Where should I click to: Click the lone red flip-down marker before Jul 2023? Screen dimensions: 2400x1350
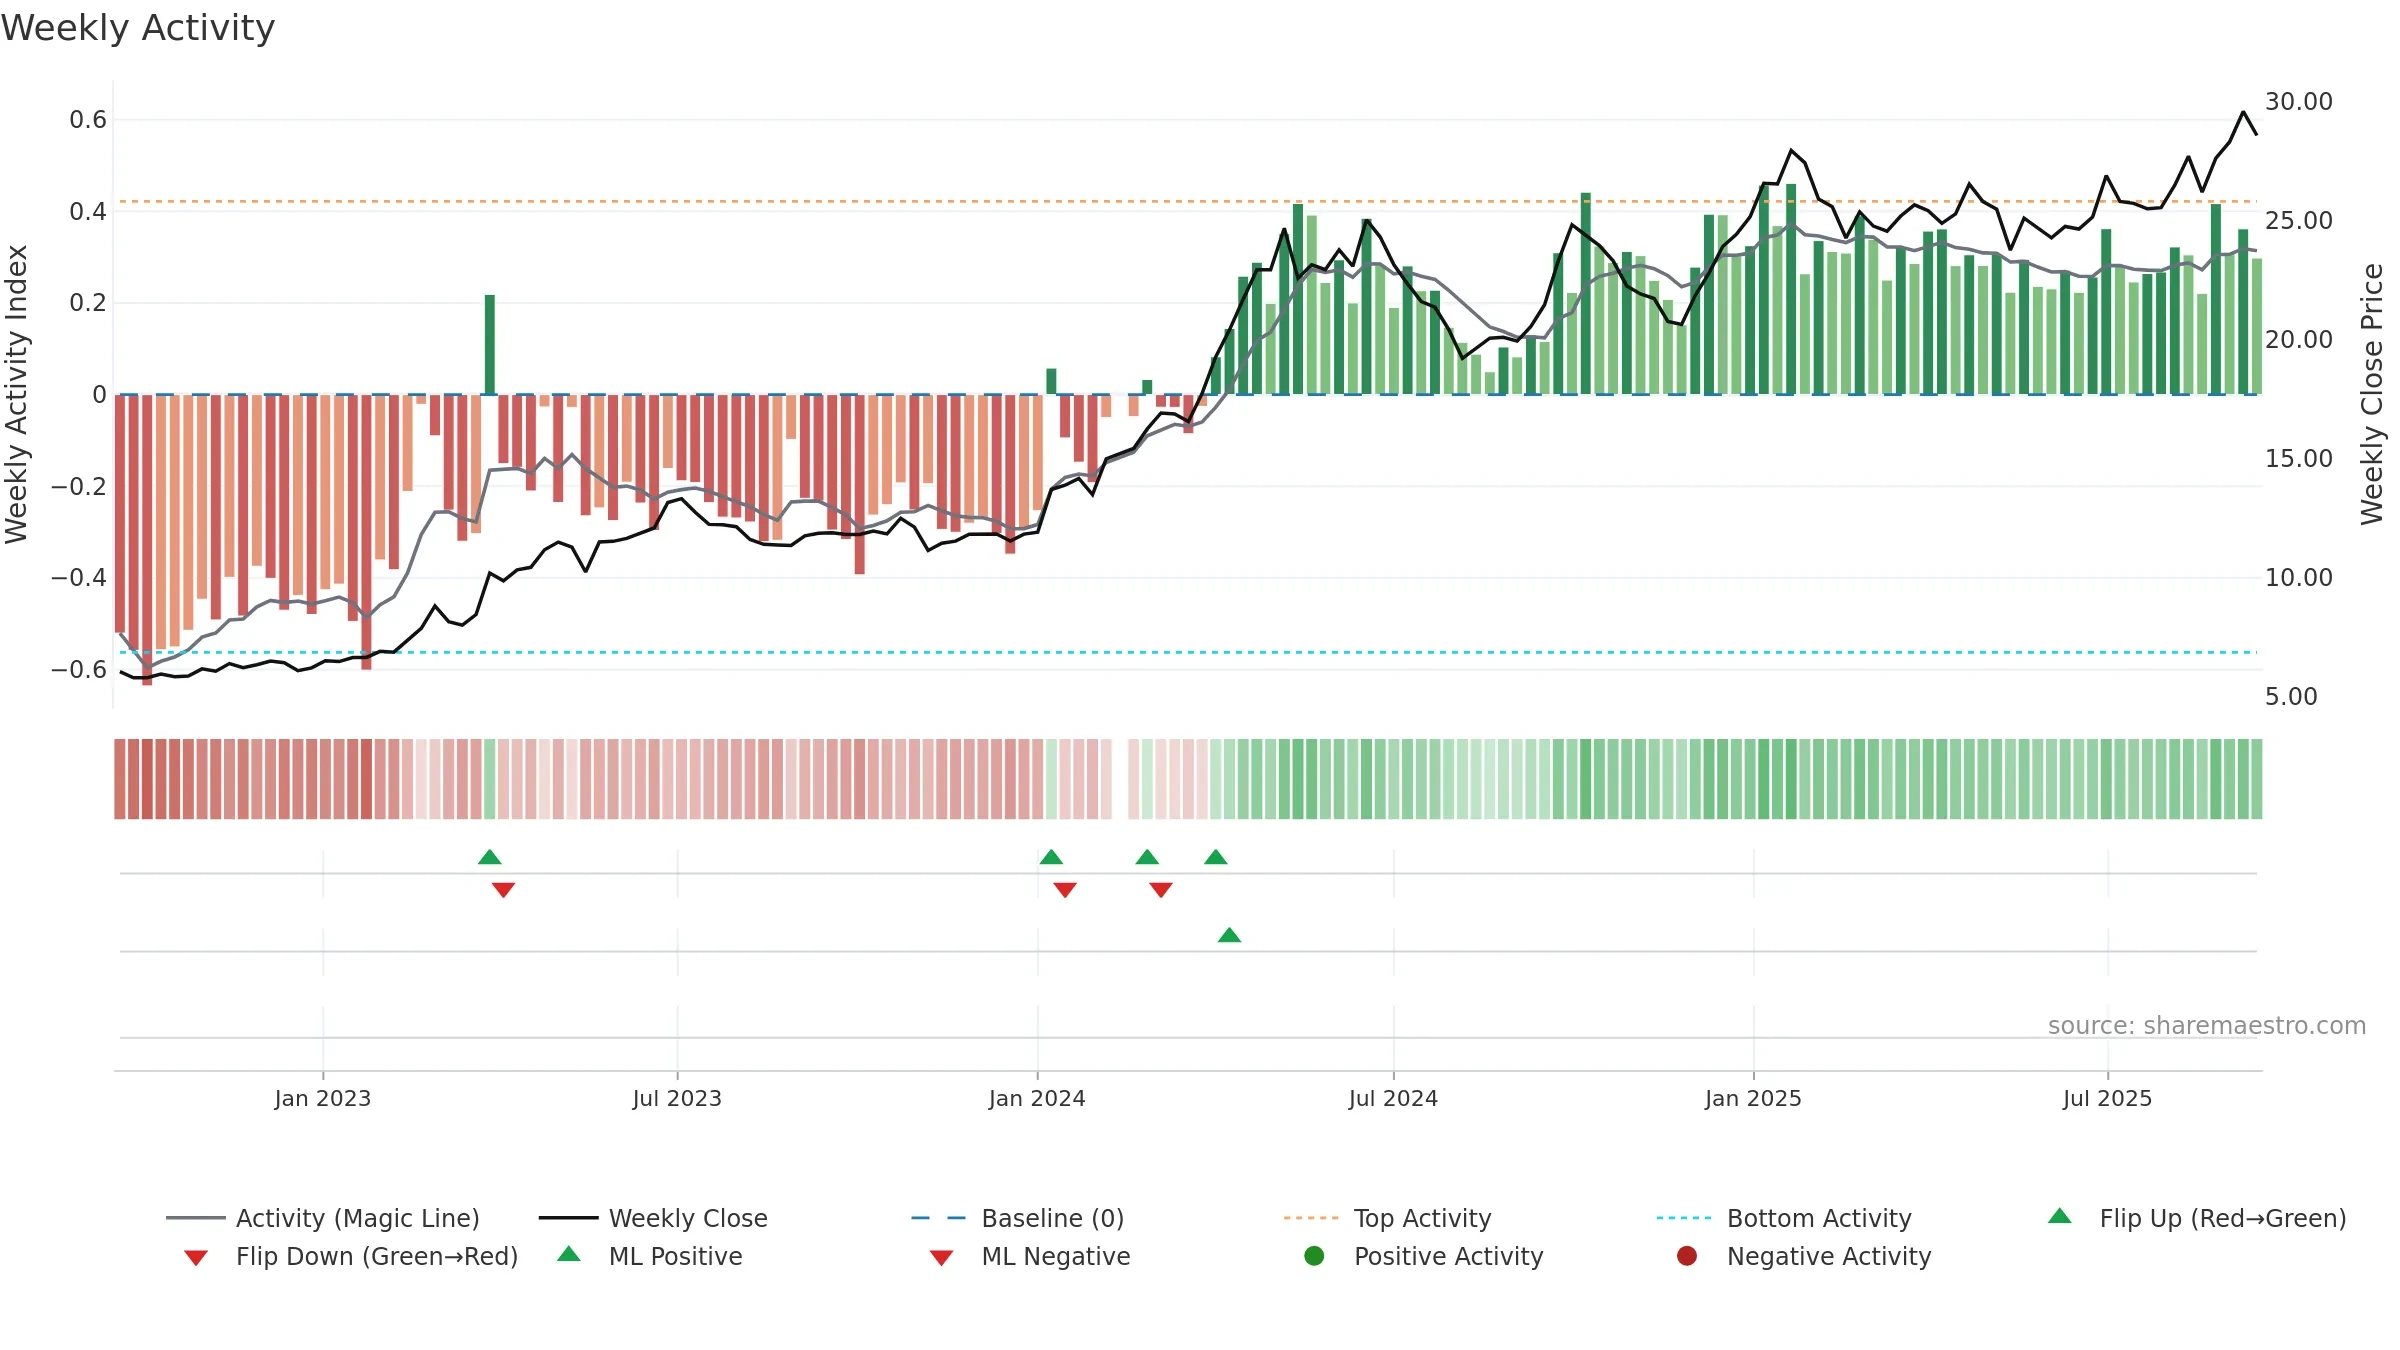tap(503, 890)
